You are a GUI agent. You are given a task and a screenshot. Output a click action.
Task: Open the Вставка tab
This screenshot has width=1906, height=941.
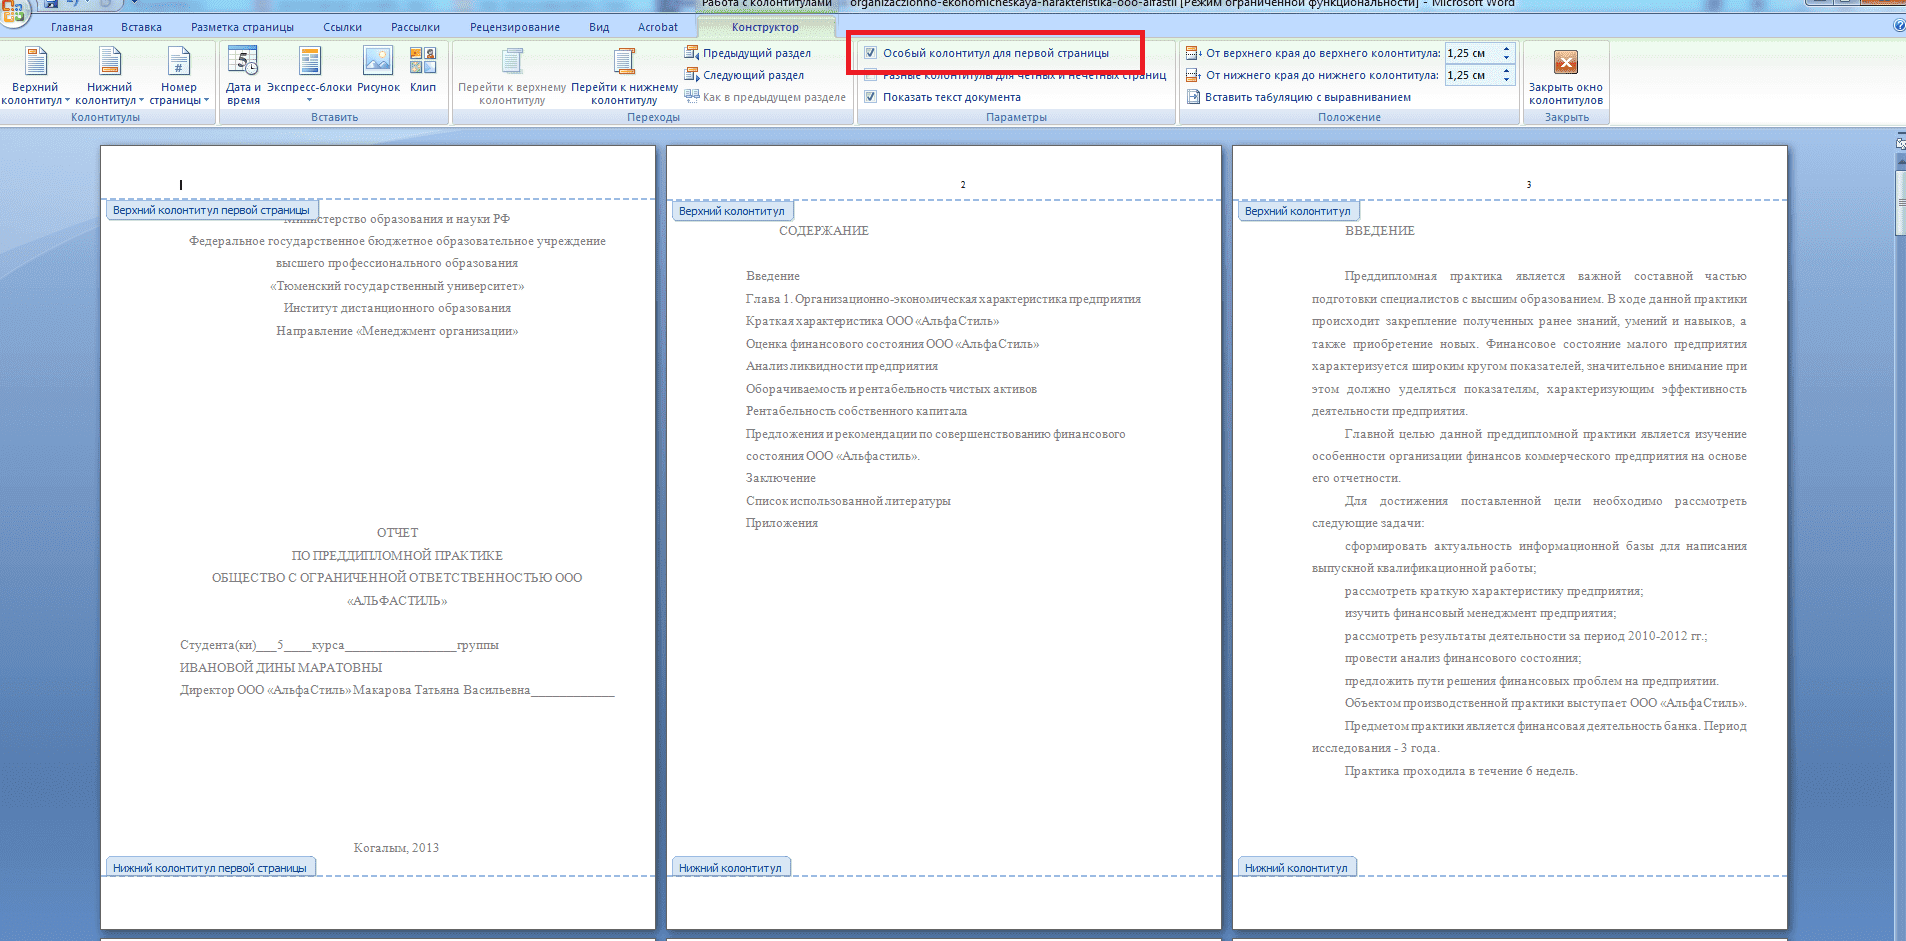[141, 27]
